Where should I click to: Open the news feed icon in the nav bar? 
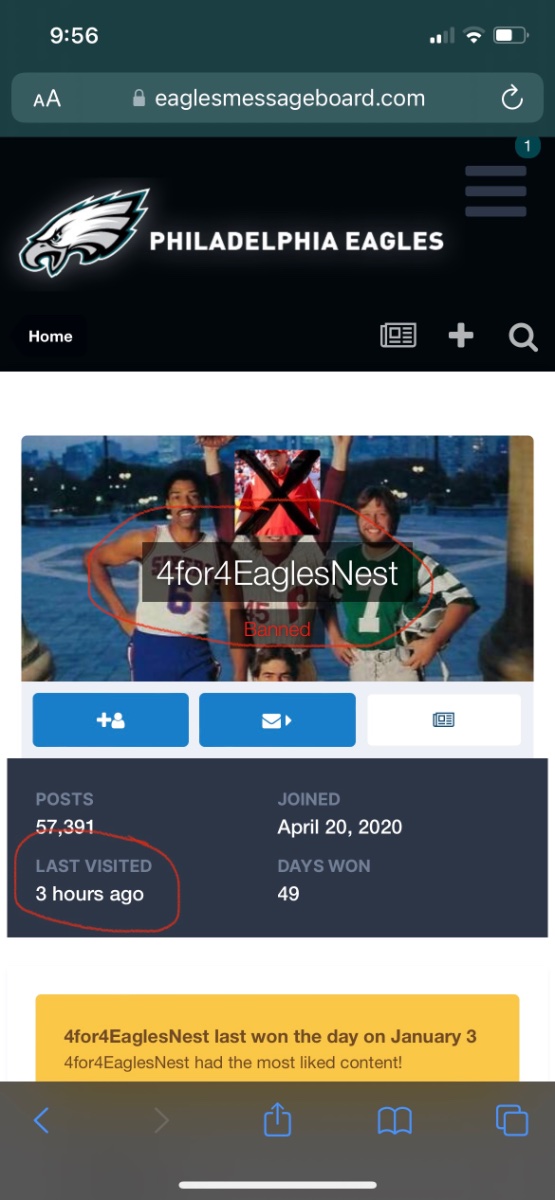(x=398, y=336)
